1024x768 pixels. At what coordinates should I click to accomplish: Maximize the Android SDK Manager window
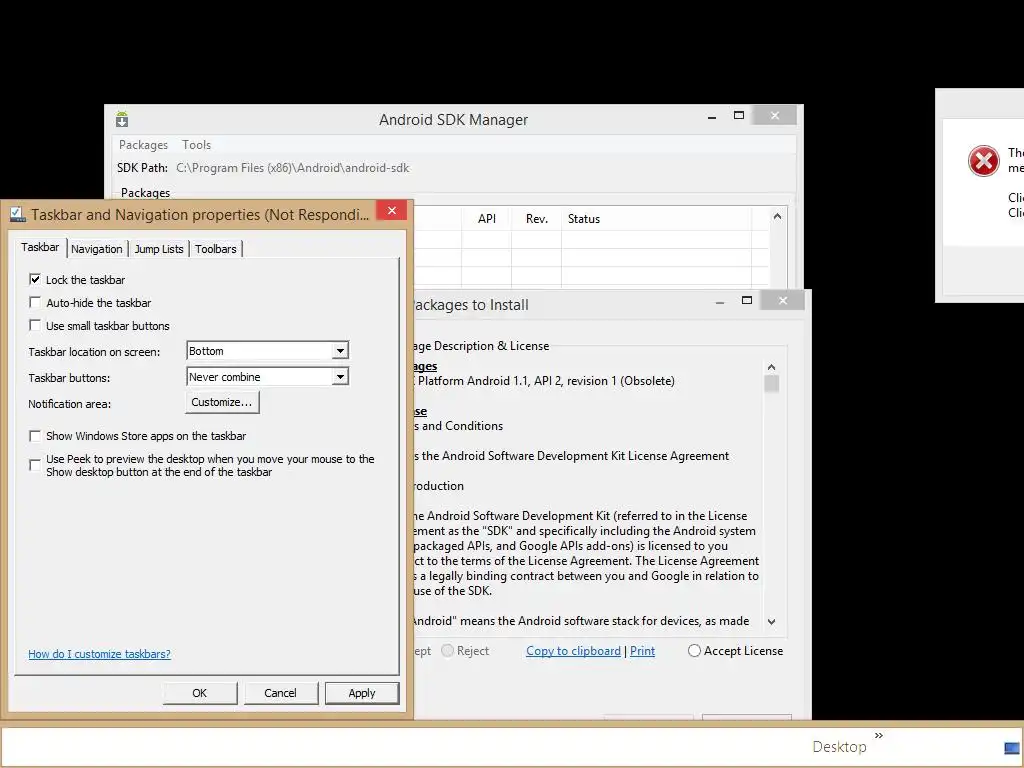(x=739, y=116)
